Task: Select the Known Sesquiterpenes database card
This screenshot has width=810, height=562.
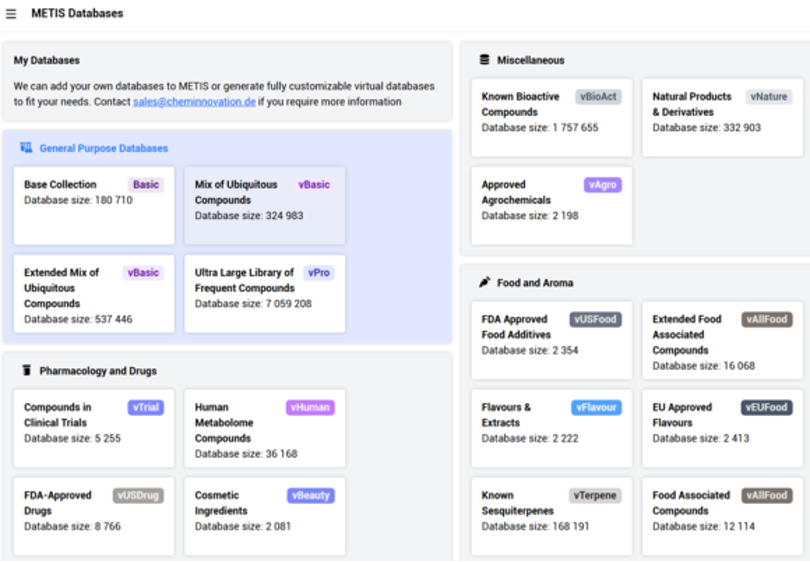Action: click(552, 516)
